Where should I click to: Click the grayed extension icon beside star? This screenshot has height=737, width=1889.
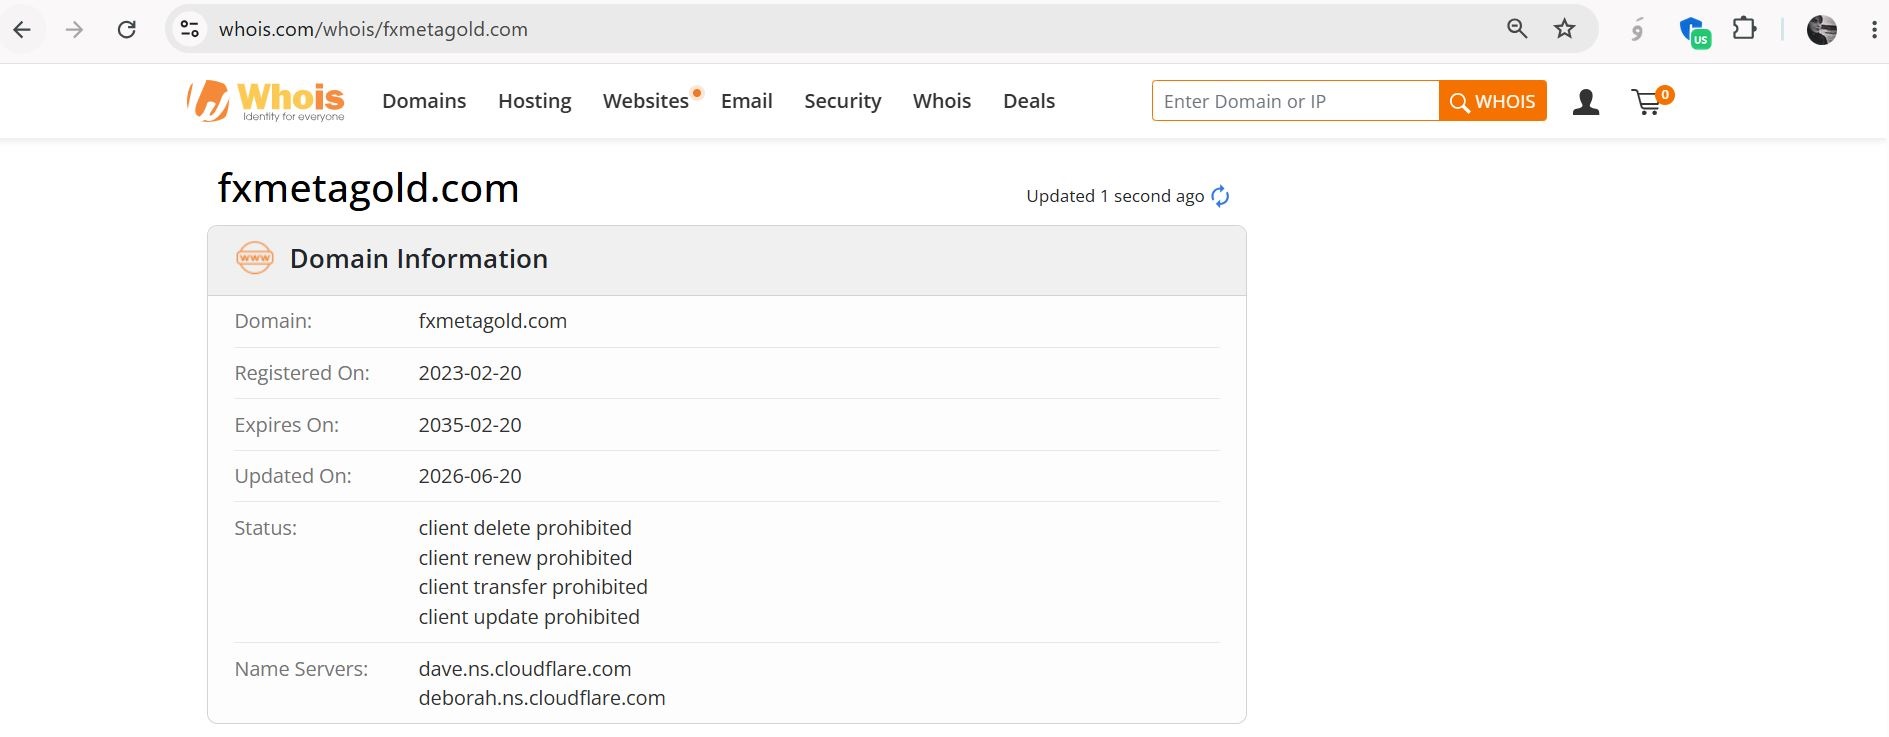coord(1637,30)
